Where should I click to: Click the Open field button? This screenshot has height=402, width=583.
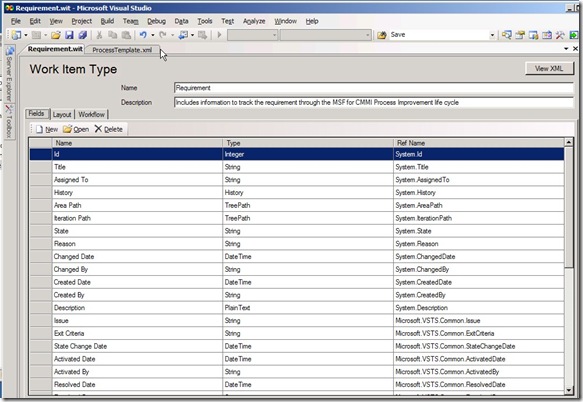coord(76,129)
